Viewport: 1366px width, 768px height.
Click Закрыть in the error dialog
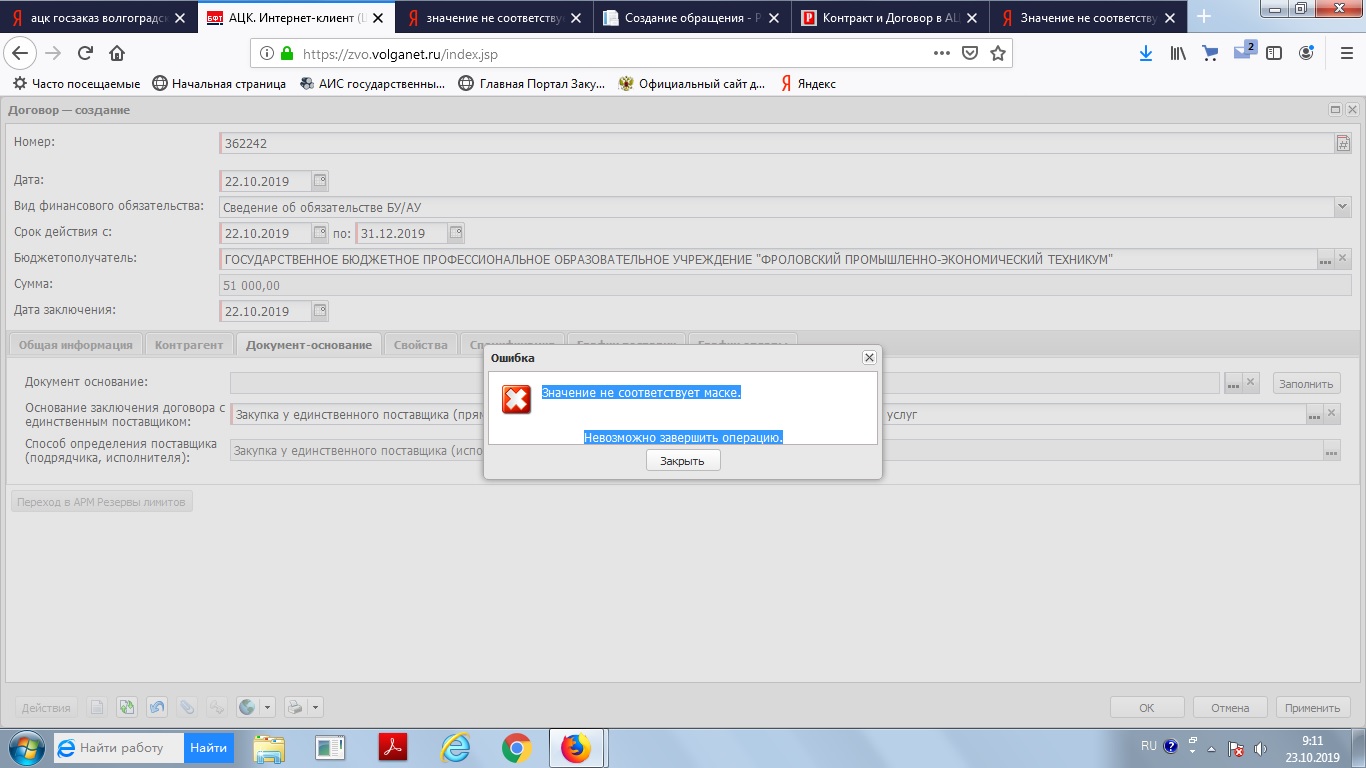click(x=683, y=461)
